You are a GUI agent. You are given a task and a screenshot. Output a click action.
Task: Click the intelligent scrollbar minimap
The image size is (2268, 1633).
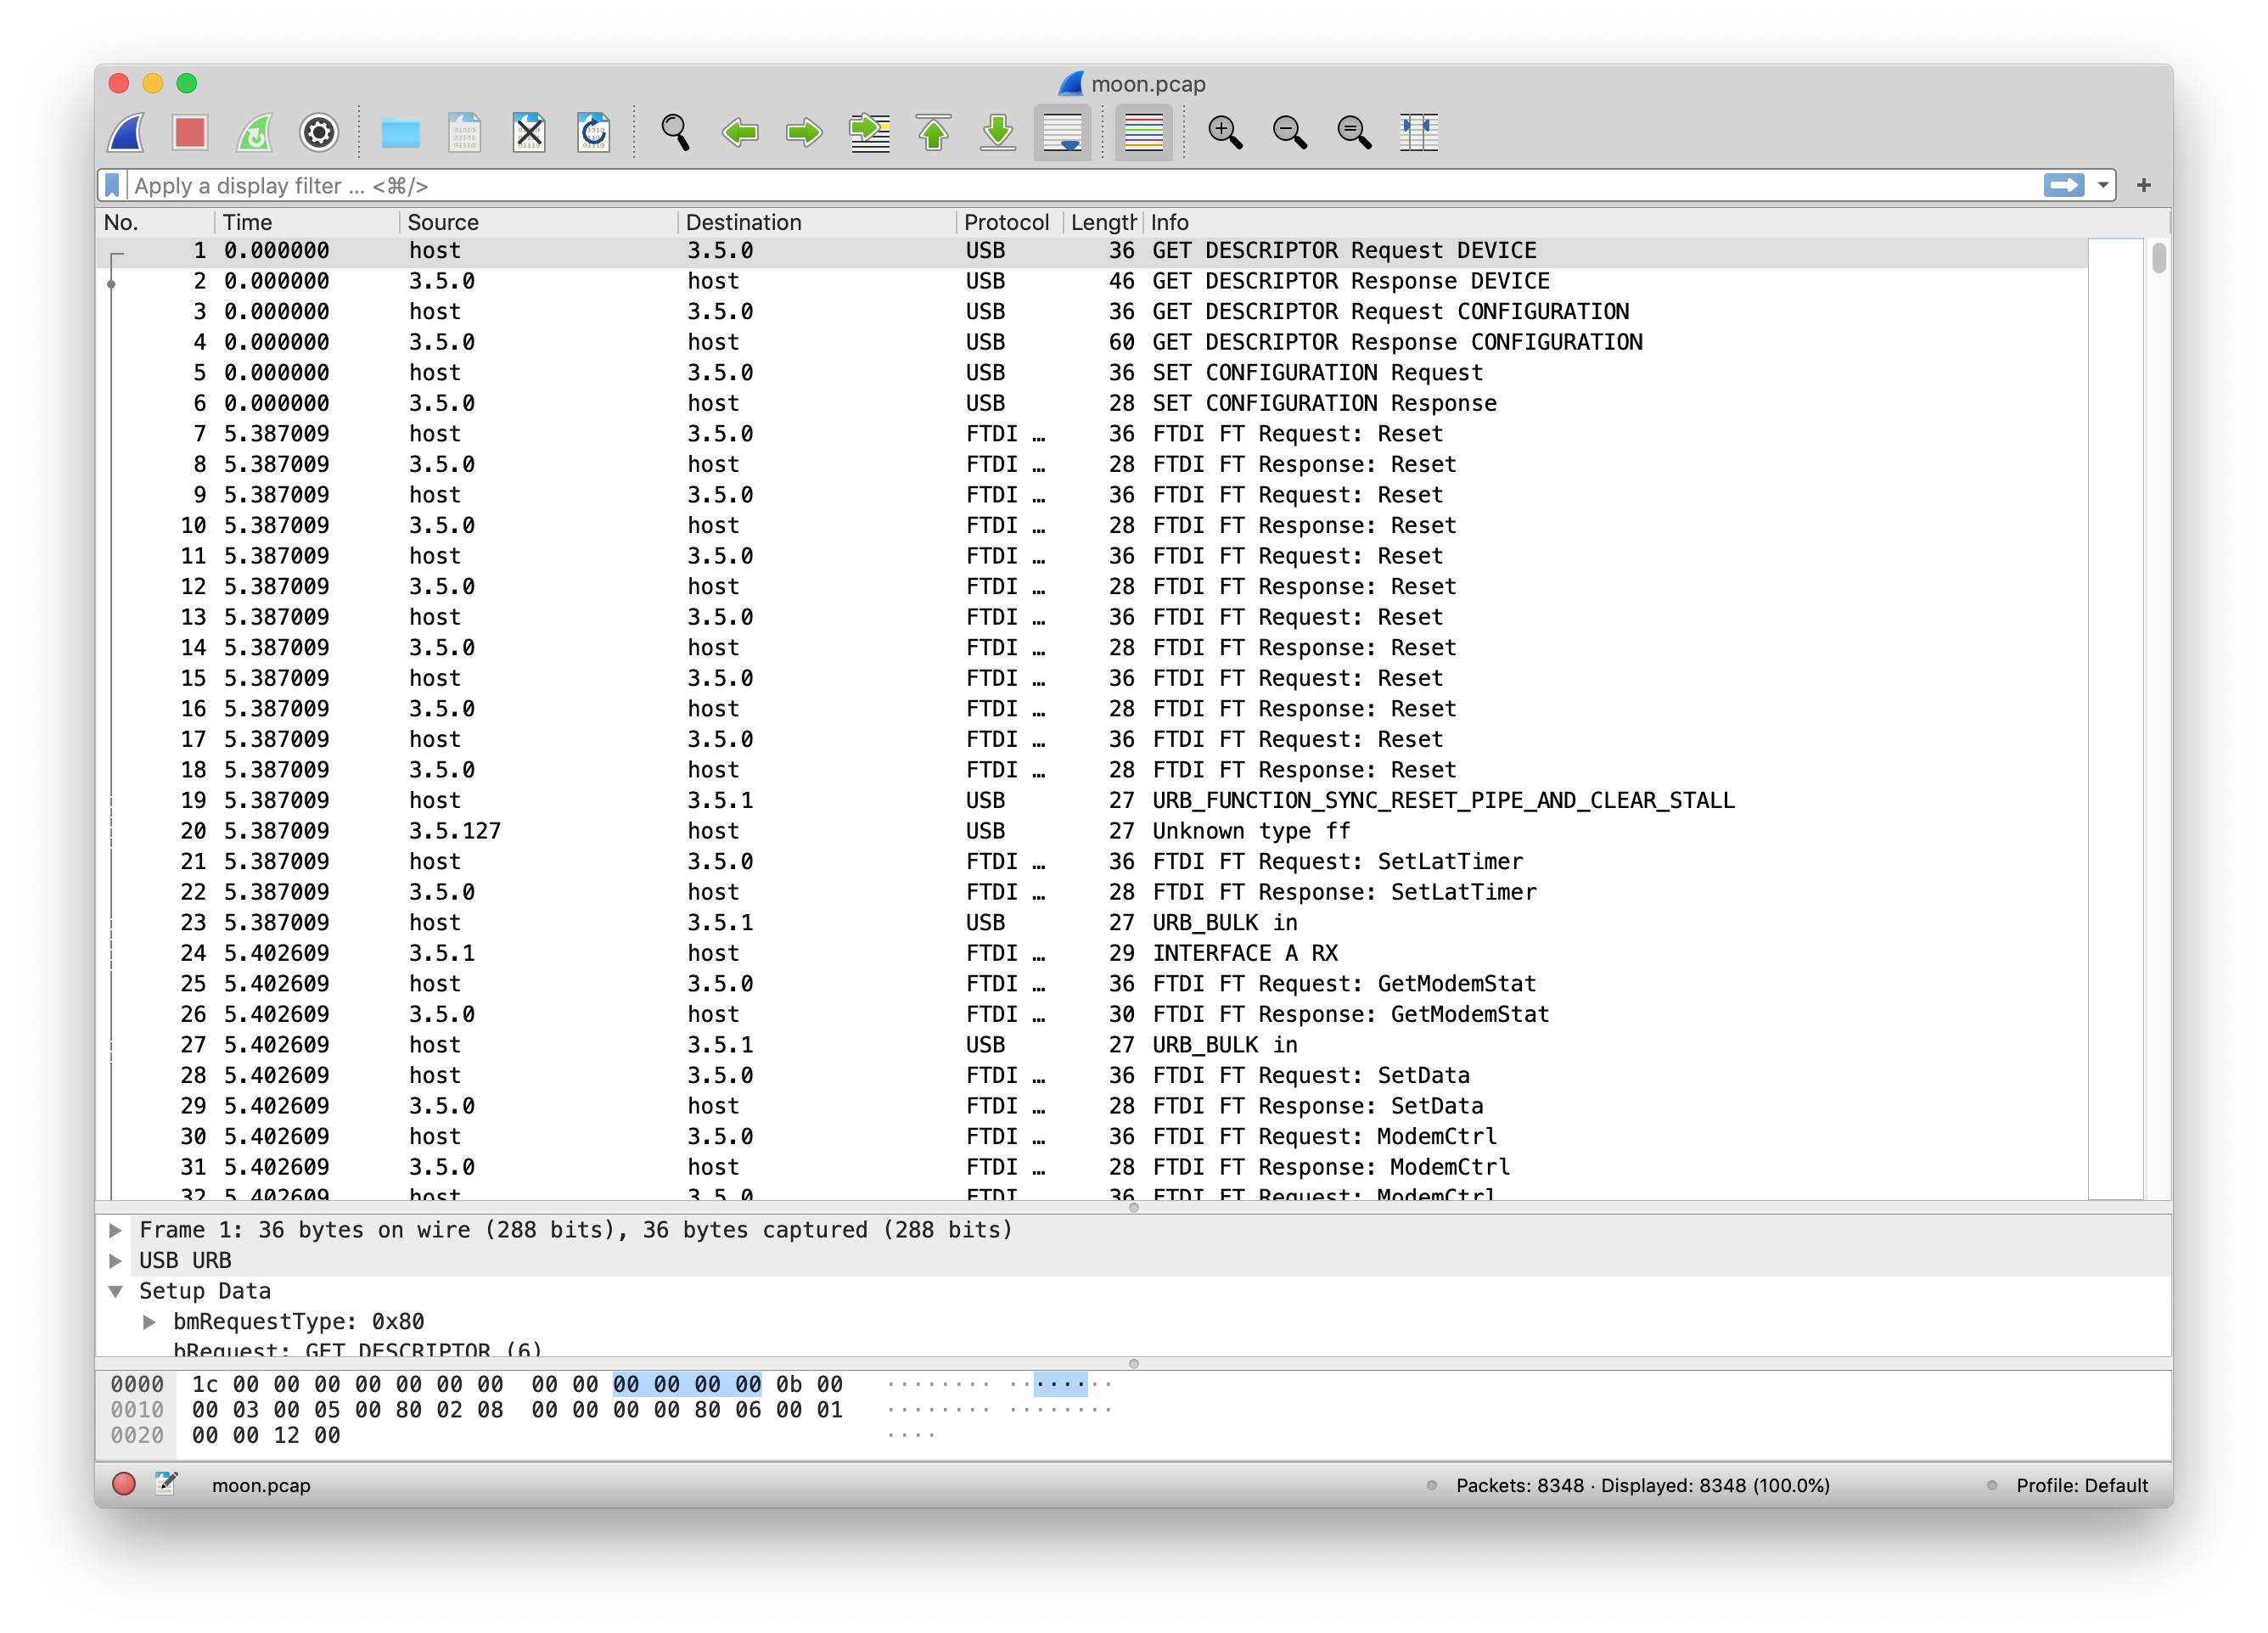2115,718
